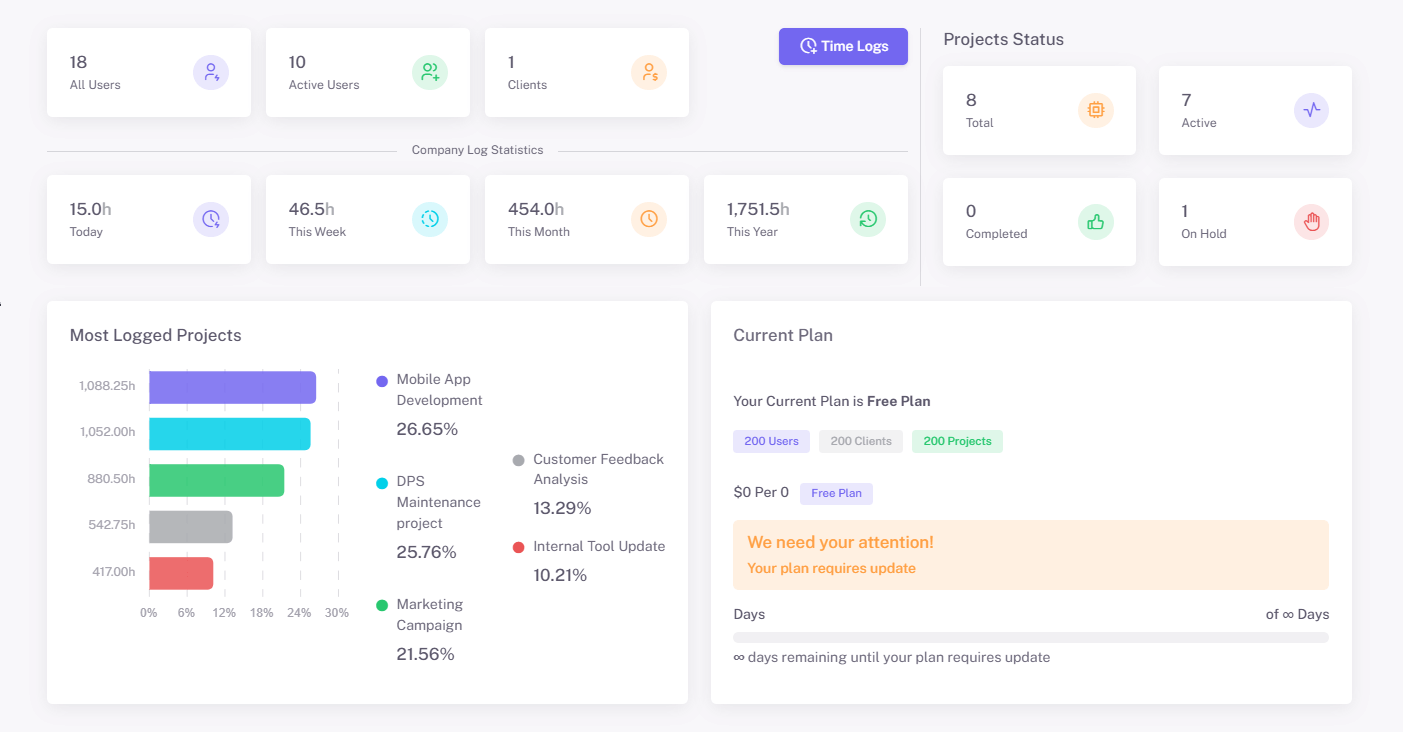Click the 'of ∞ Days' text
This screenshot has width=1403, height=732.
coord(1297,614)
